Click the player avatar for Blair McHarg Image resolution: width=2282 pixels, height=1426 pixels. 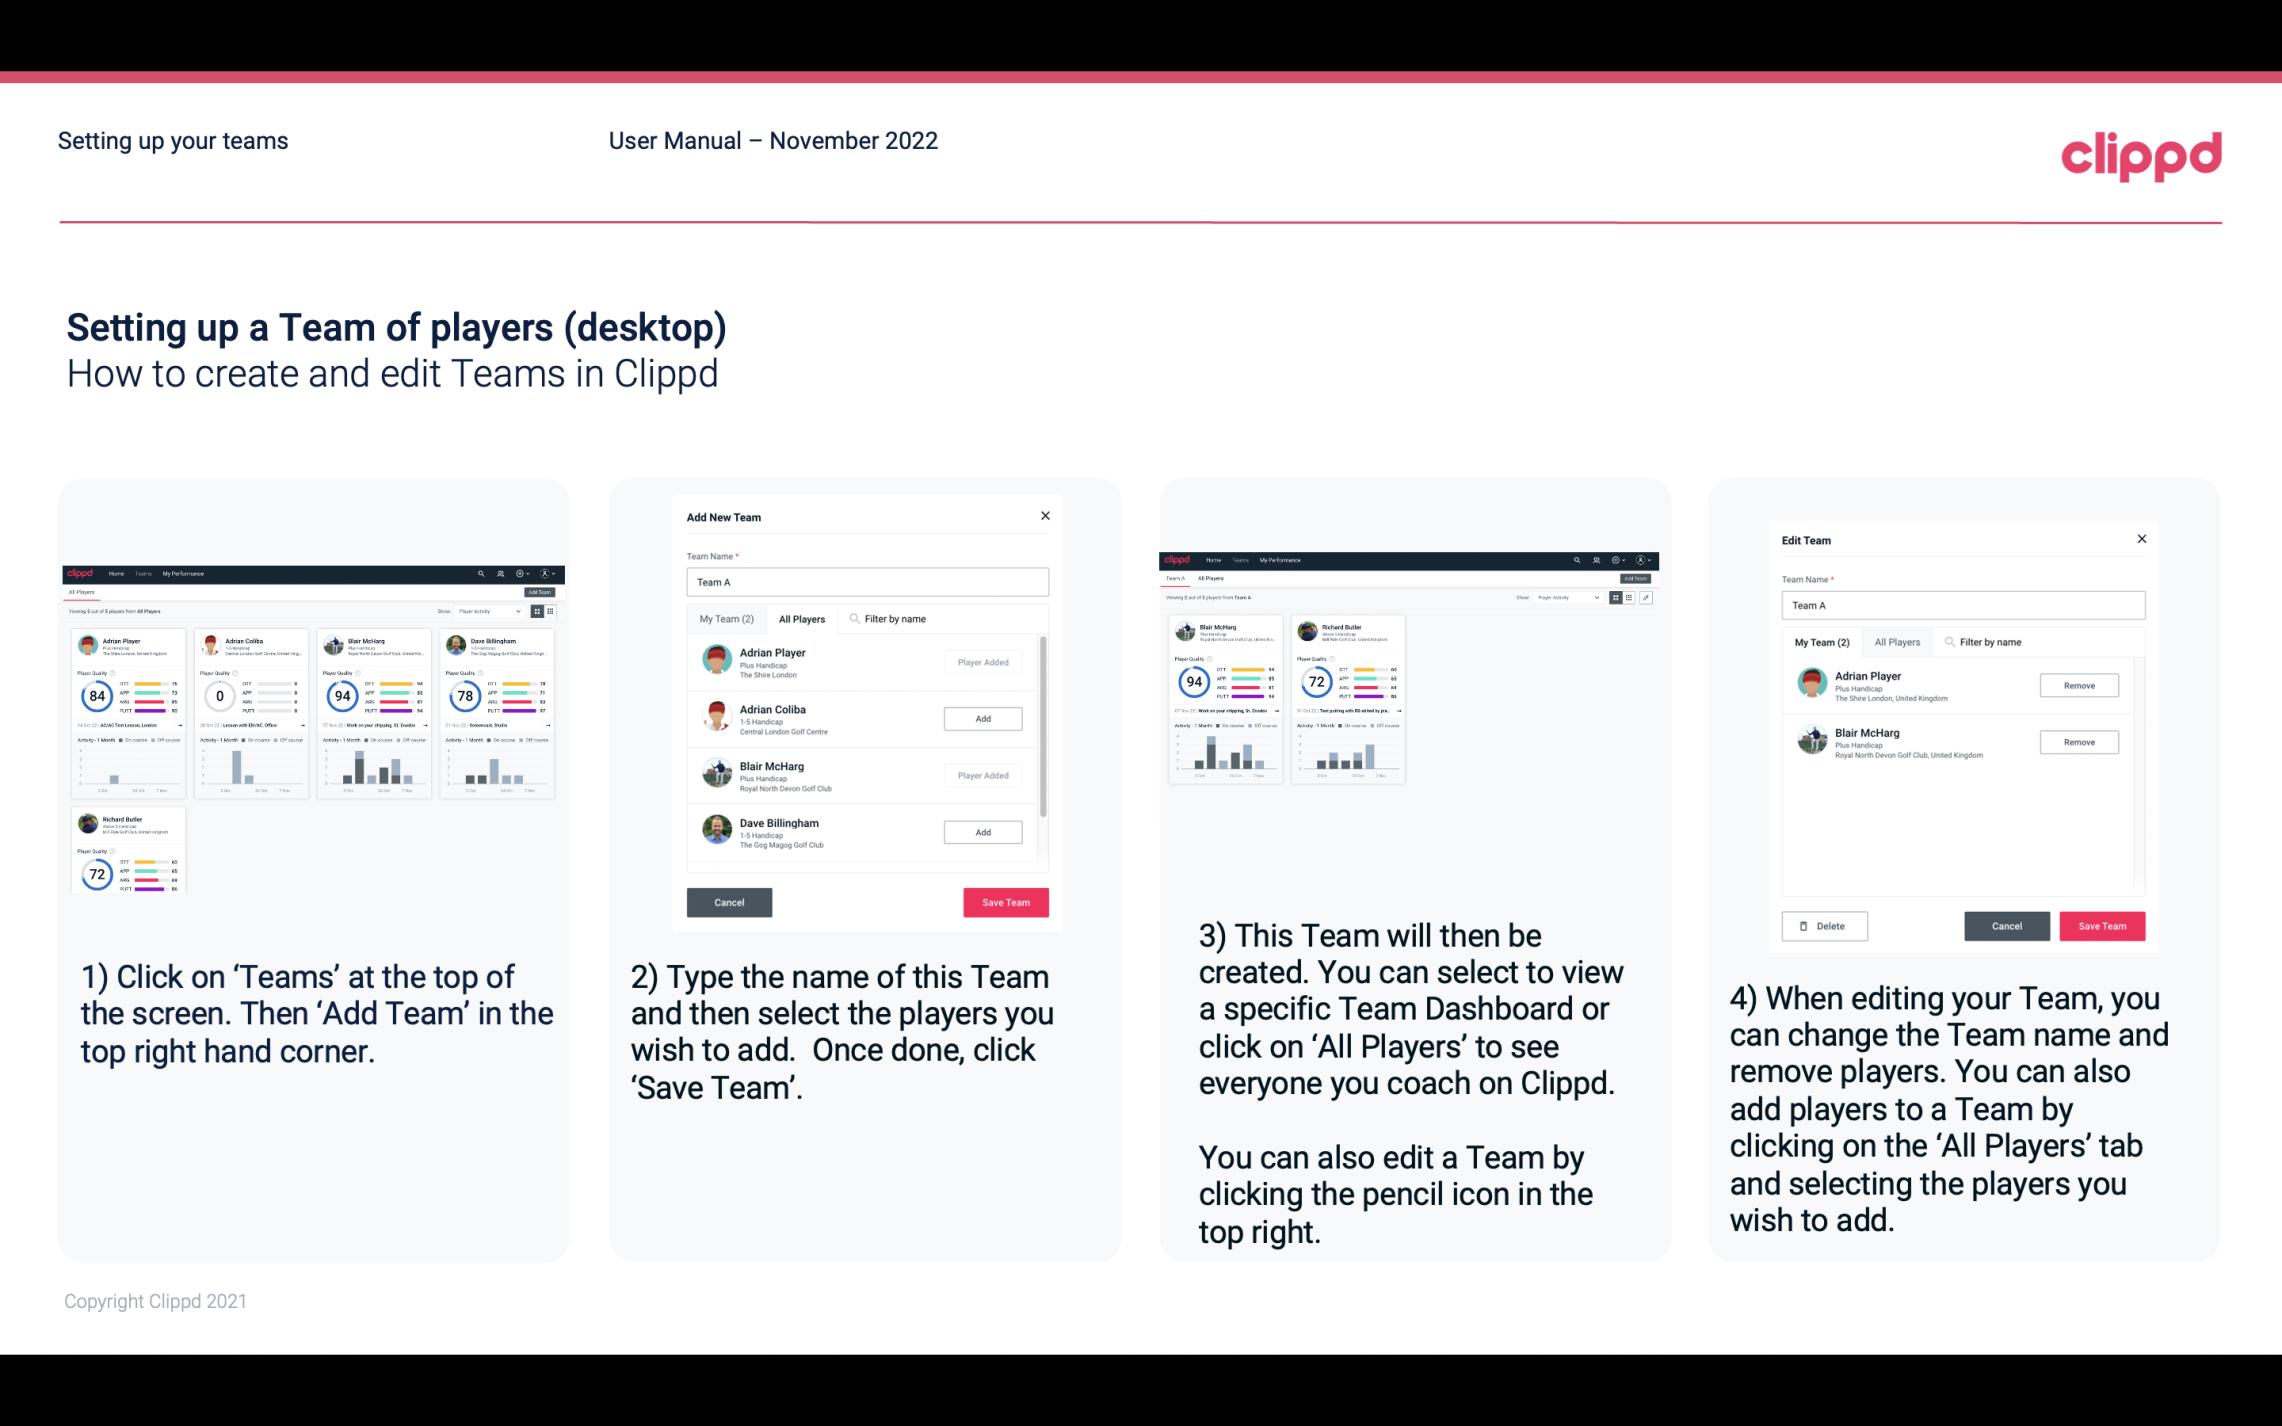tap(716, 770)
